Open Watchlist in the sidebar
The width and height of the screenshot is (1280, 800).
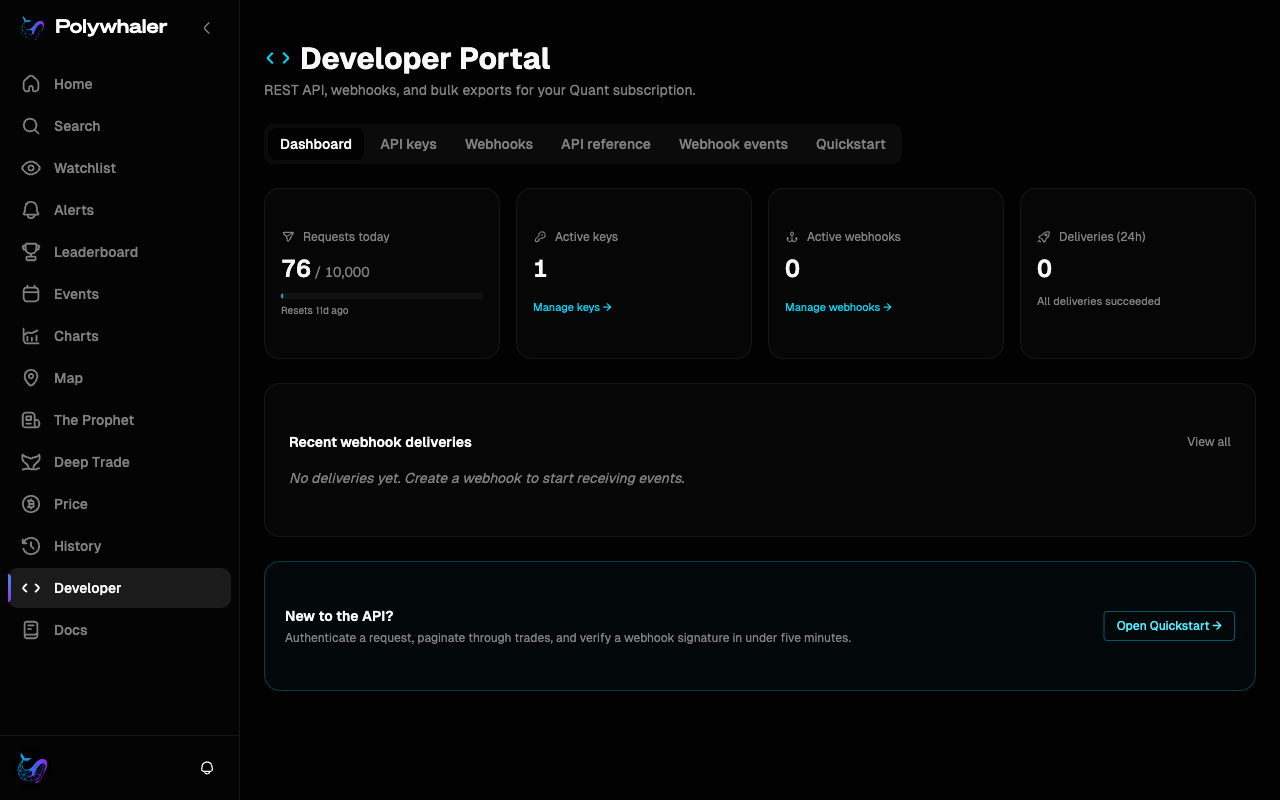pos(119,168)
